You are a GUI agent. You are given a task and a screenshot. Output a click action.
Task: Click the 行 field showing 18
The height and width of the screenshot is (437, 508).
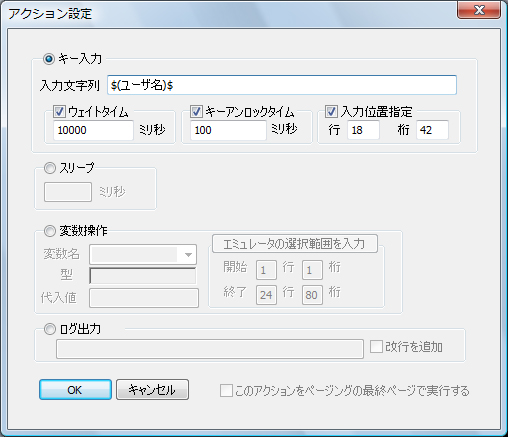[x=363, y=130]
